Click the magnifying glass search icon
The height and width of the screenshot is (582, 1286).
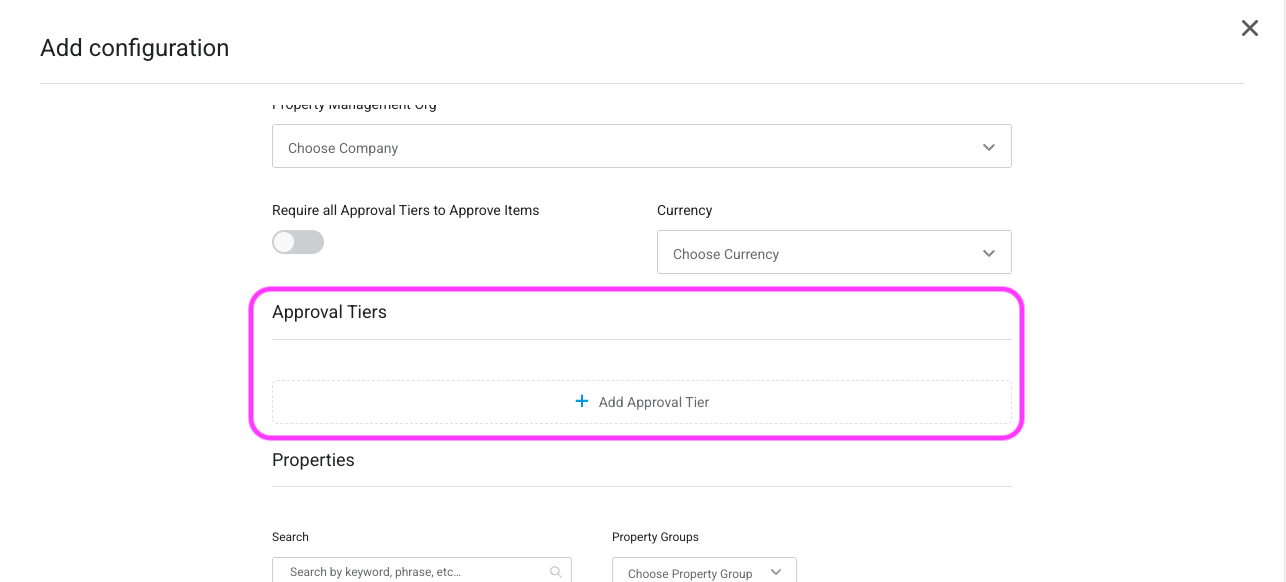click(x=556, y=572)
